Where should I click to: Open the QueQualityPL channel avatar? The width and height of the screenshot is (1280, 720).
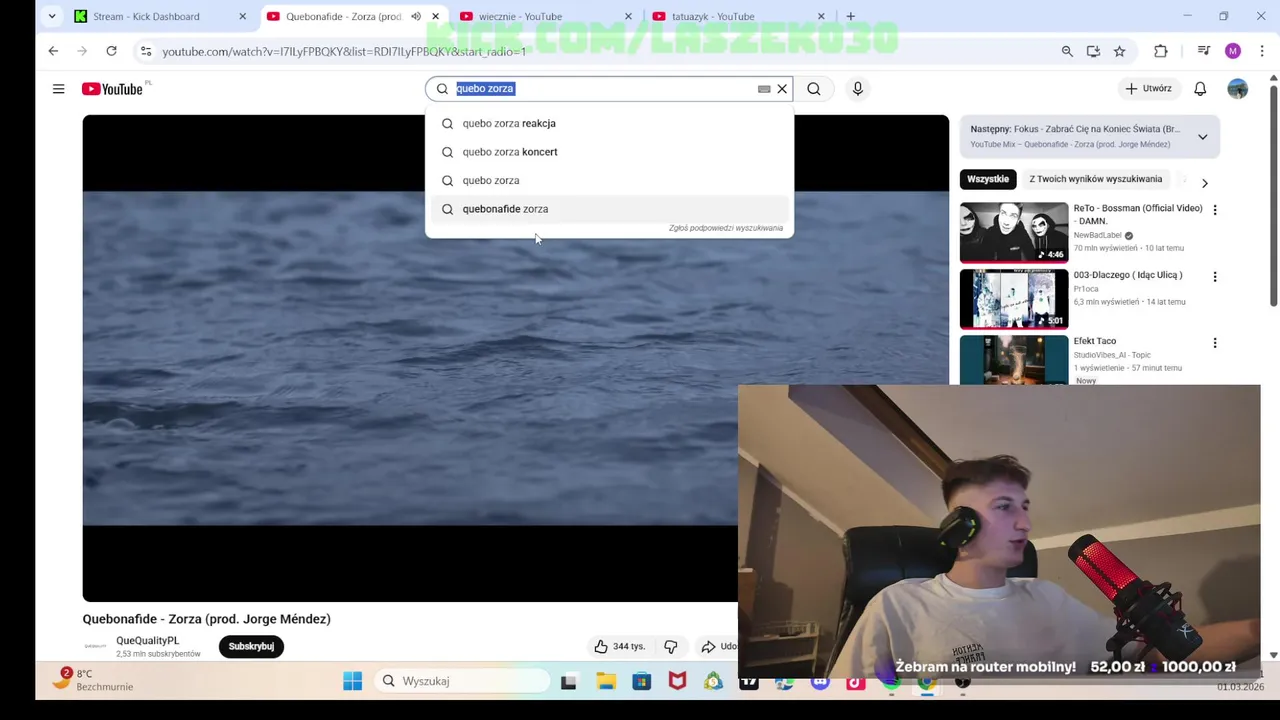(x=95, y=647)
